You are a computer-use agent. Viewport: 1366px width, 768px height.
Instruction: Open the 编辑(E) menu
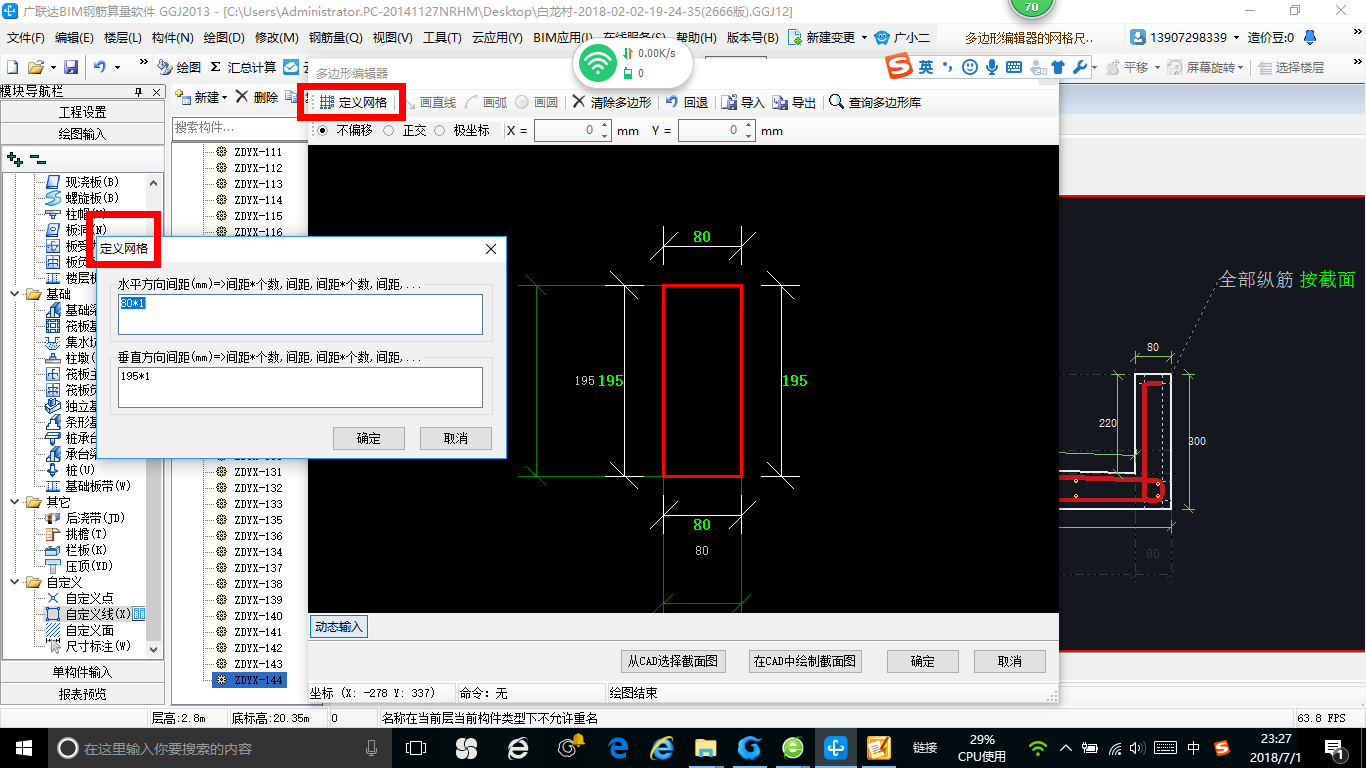click(x=74, y=38)
